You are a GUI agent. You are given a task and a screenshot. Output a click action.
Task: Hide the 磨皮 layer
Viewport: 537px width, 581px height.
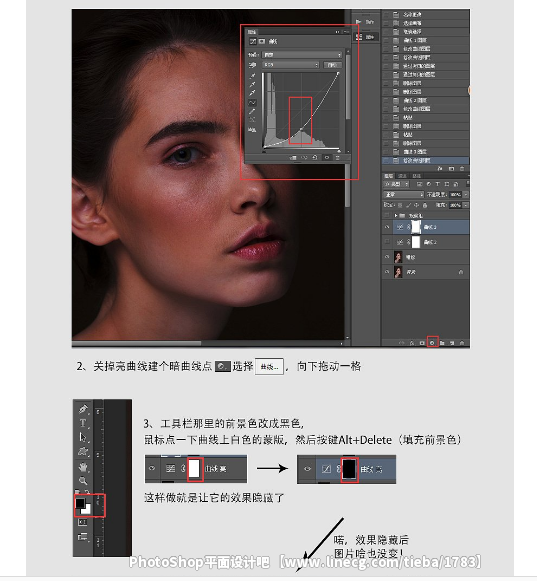pyautogui.click(x=387, y=256)
